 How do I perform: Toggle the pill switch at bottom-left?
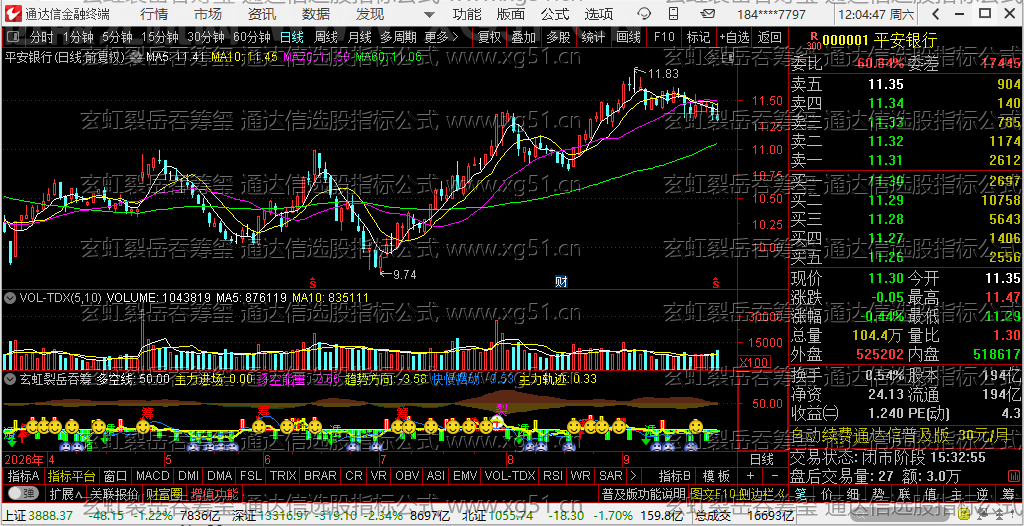point(22,493)
